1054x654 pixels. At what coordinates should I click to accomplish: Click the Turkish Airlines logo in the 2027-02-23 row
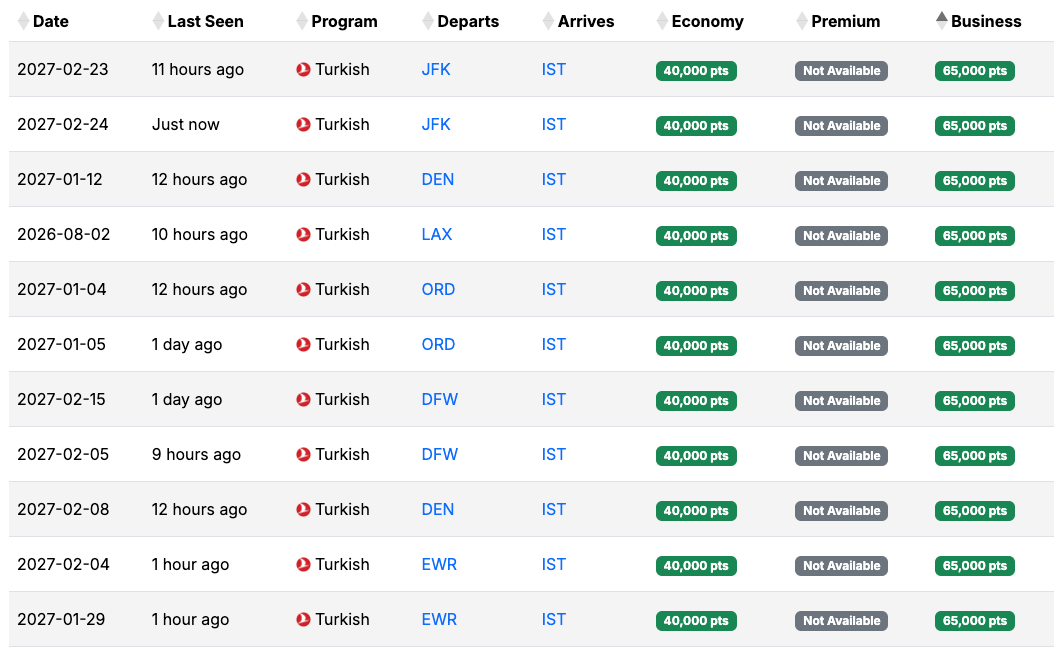(x=304, y=70)
